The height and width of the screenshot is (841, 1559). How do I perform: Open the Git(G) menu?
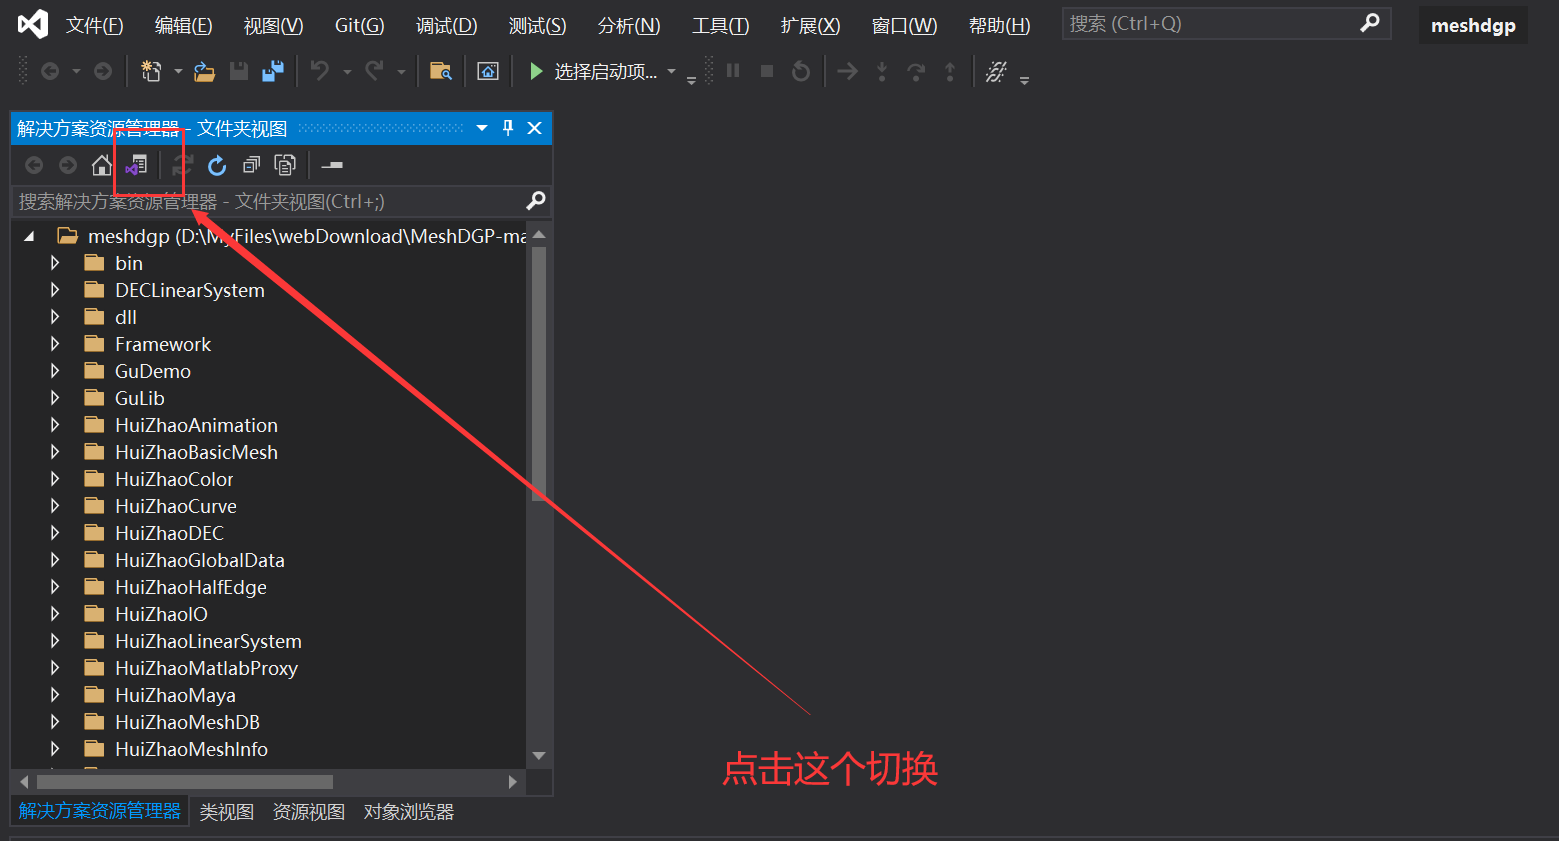pyautogui.click(x=359, y=25)
